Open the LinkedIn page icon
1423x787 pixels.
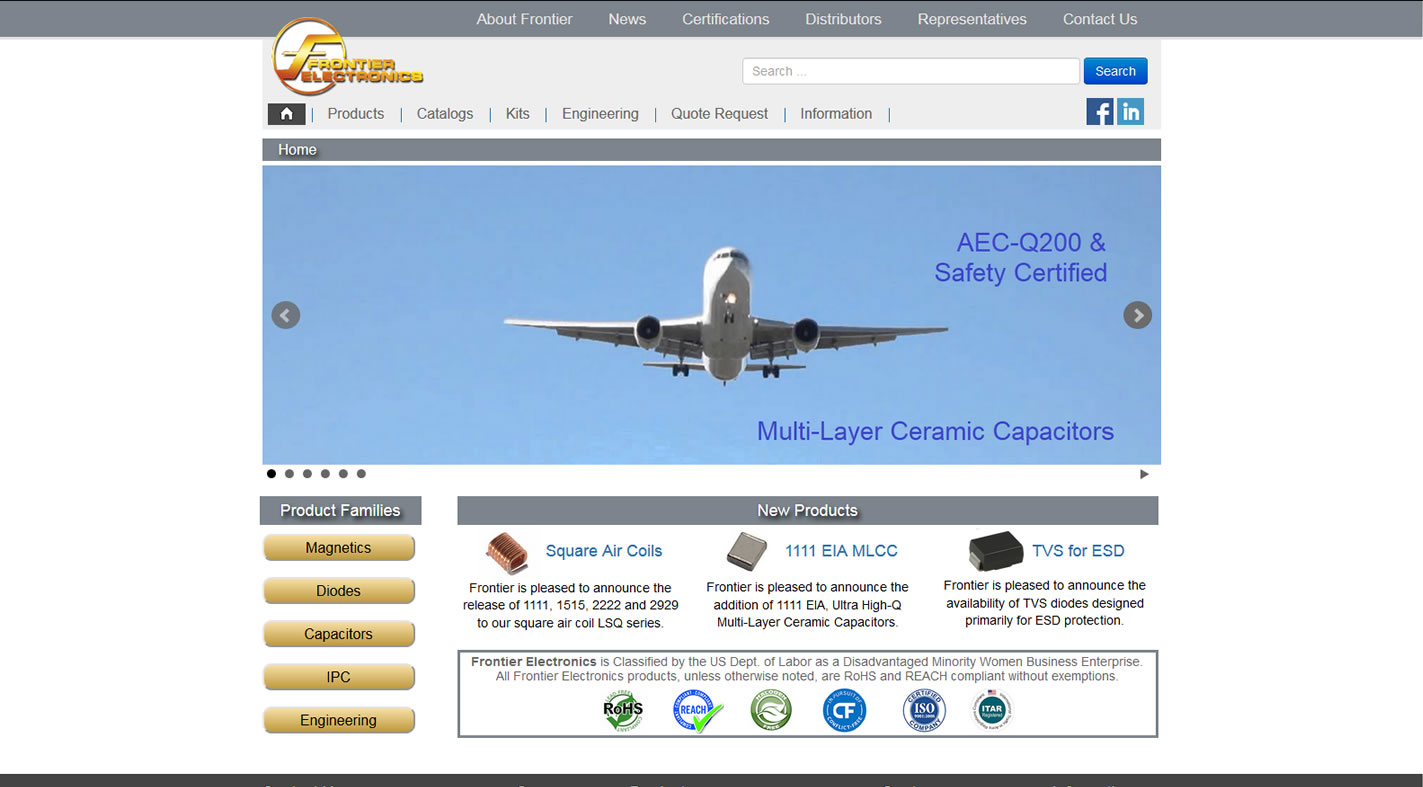click(x=1130, y=112)
